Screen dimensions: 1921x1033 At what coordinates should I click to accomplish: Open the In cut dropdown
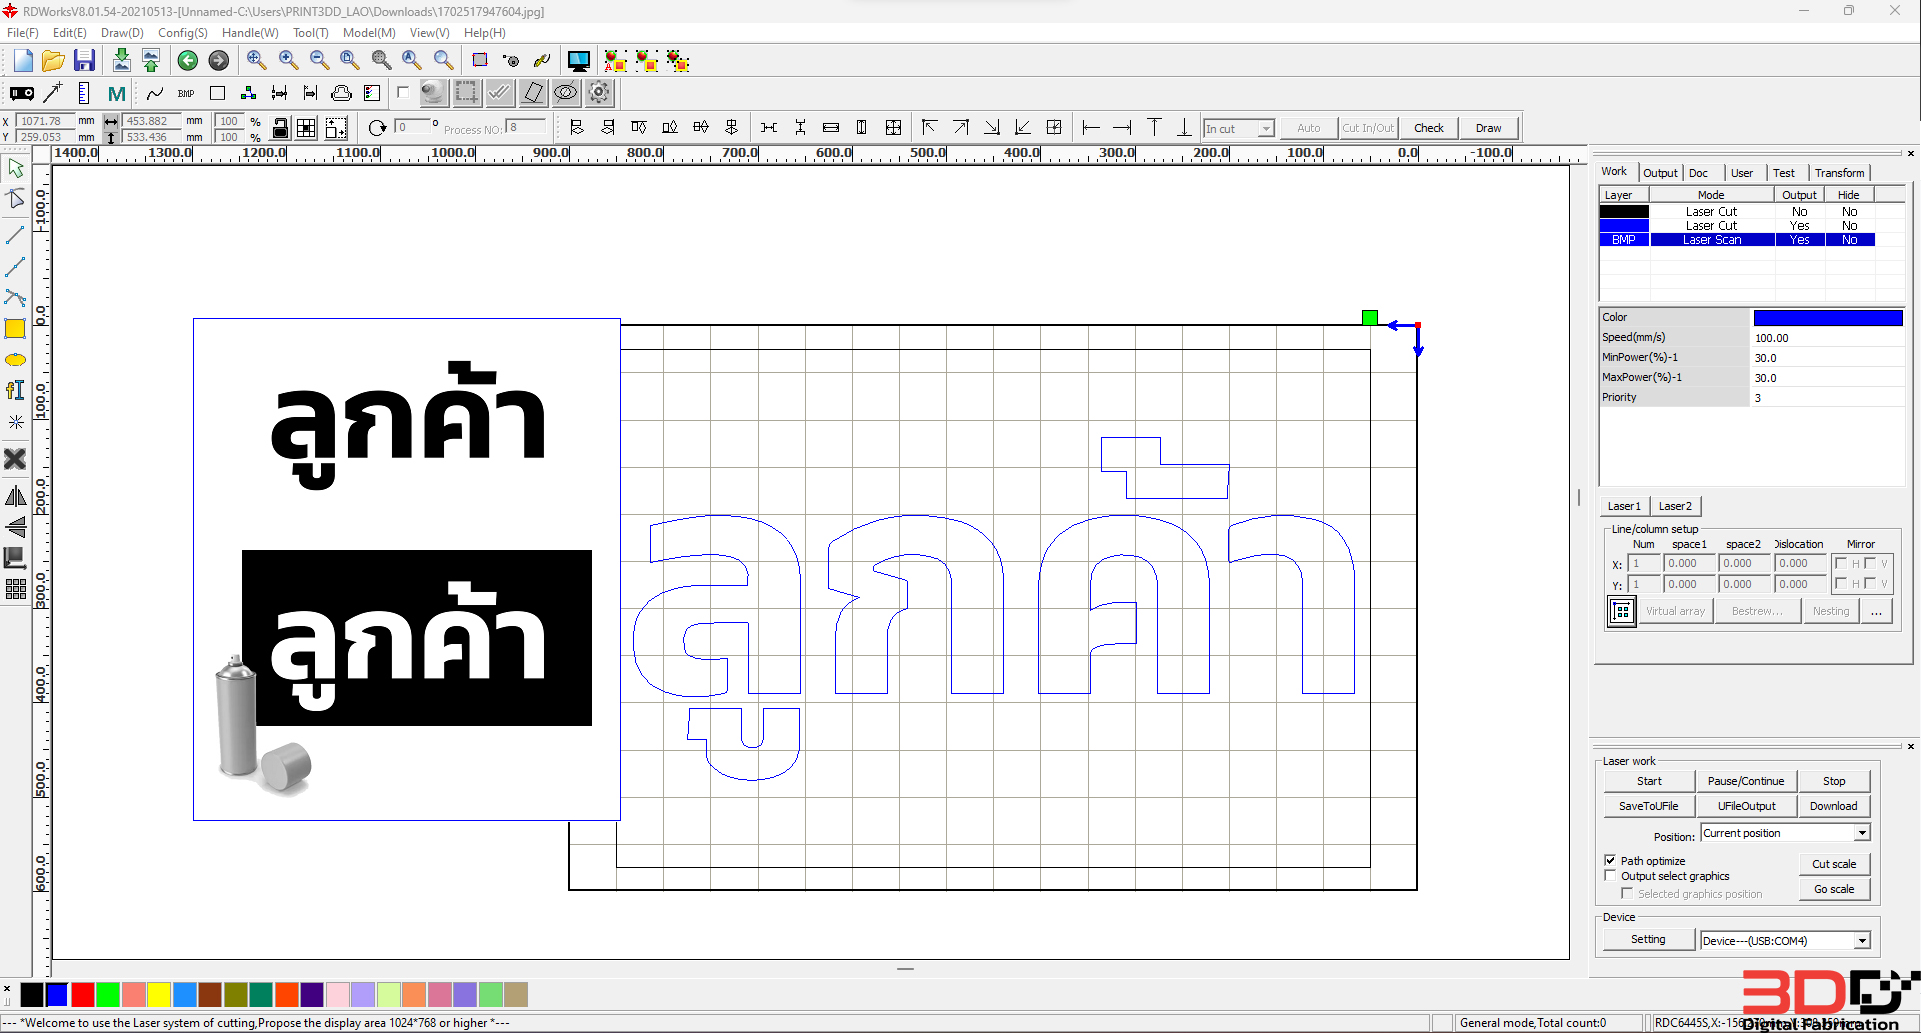(x=1266, y=129)
